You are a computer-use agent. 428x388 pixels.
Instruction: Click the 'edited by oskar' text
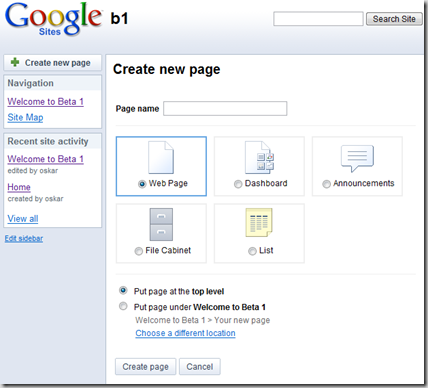point(33,171)
